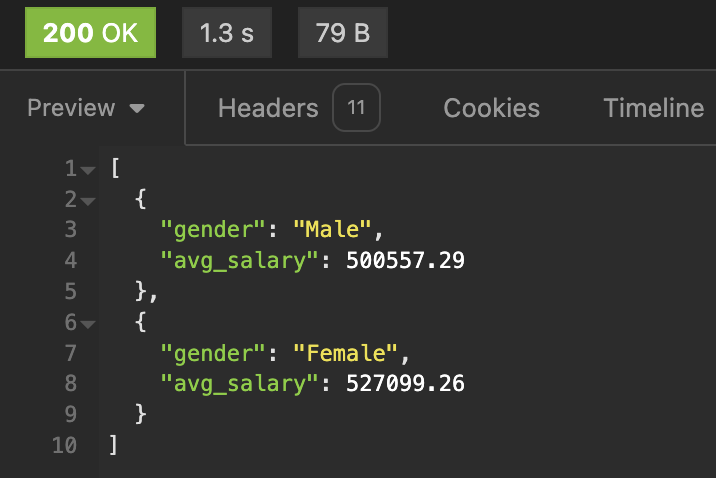This screenshot has height=478, width=716.
Task: Click line number 10 in the gutter
Action: tap(64, 445)
